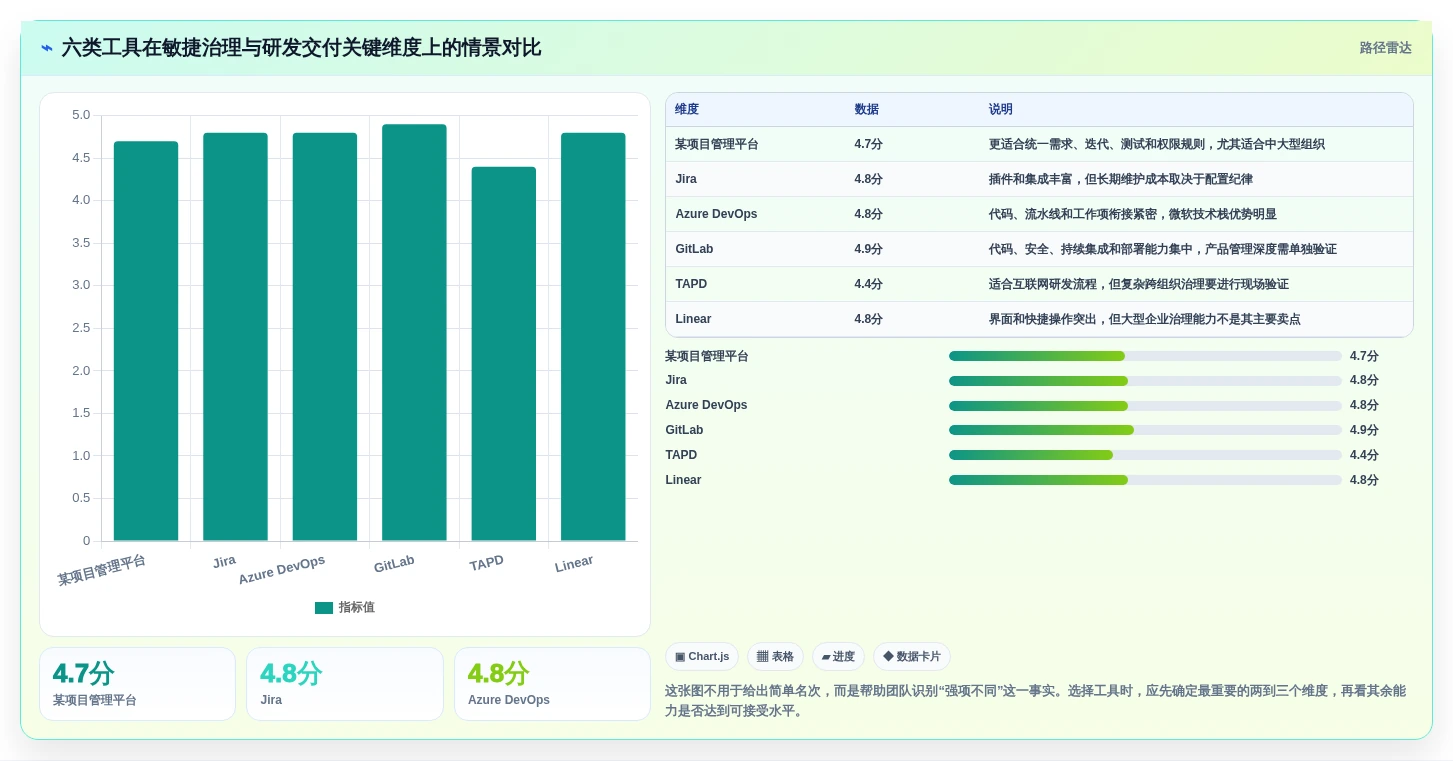Select the 表格 tag chip
1453x761 pixels.
pyautogui.click(x=775, y=657)
